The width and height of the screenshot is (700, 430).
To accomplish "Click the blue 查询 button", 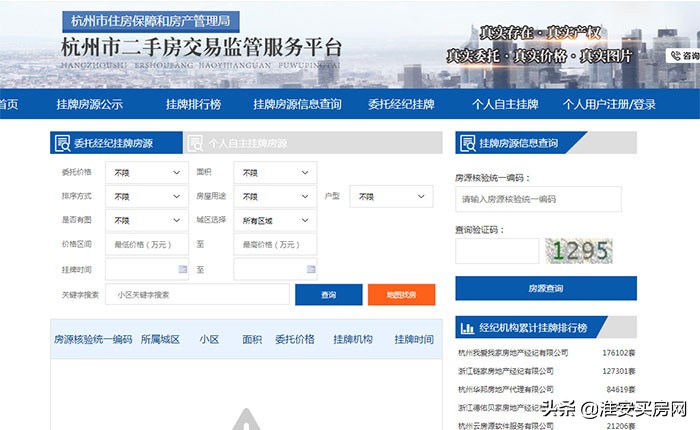I will click(x=329, y=295).
